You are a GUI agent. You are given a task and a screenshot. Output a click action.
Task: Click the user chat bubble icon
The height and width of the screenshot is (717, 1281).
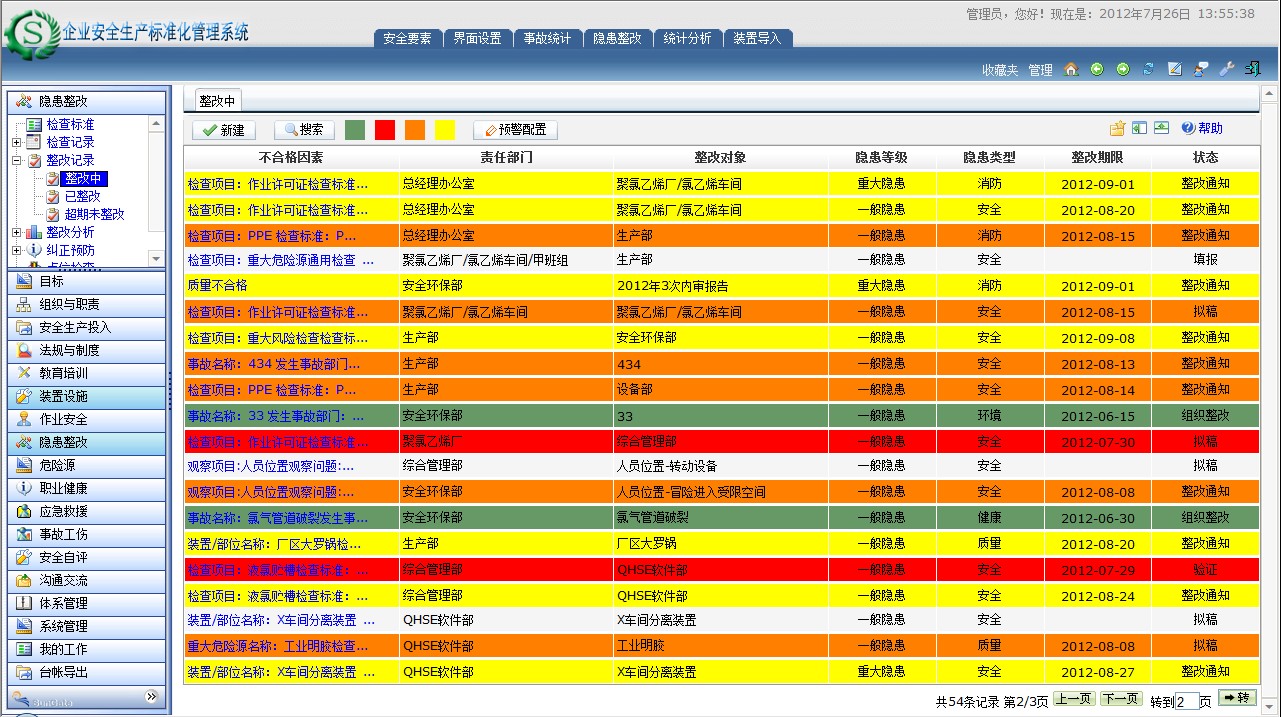1201,69
